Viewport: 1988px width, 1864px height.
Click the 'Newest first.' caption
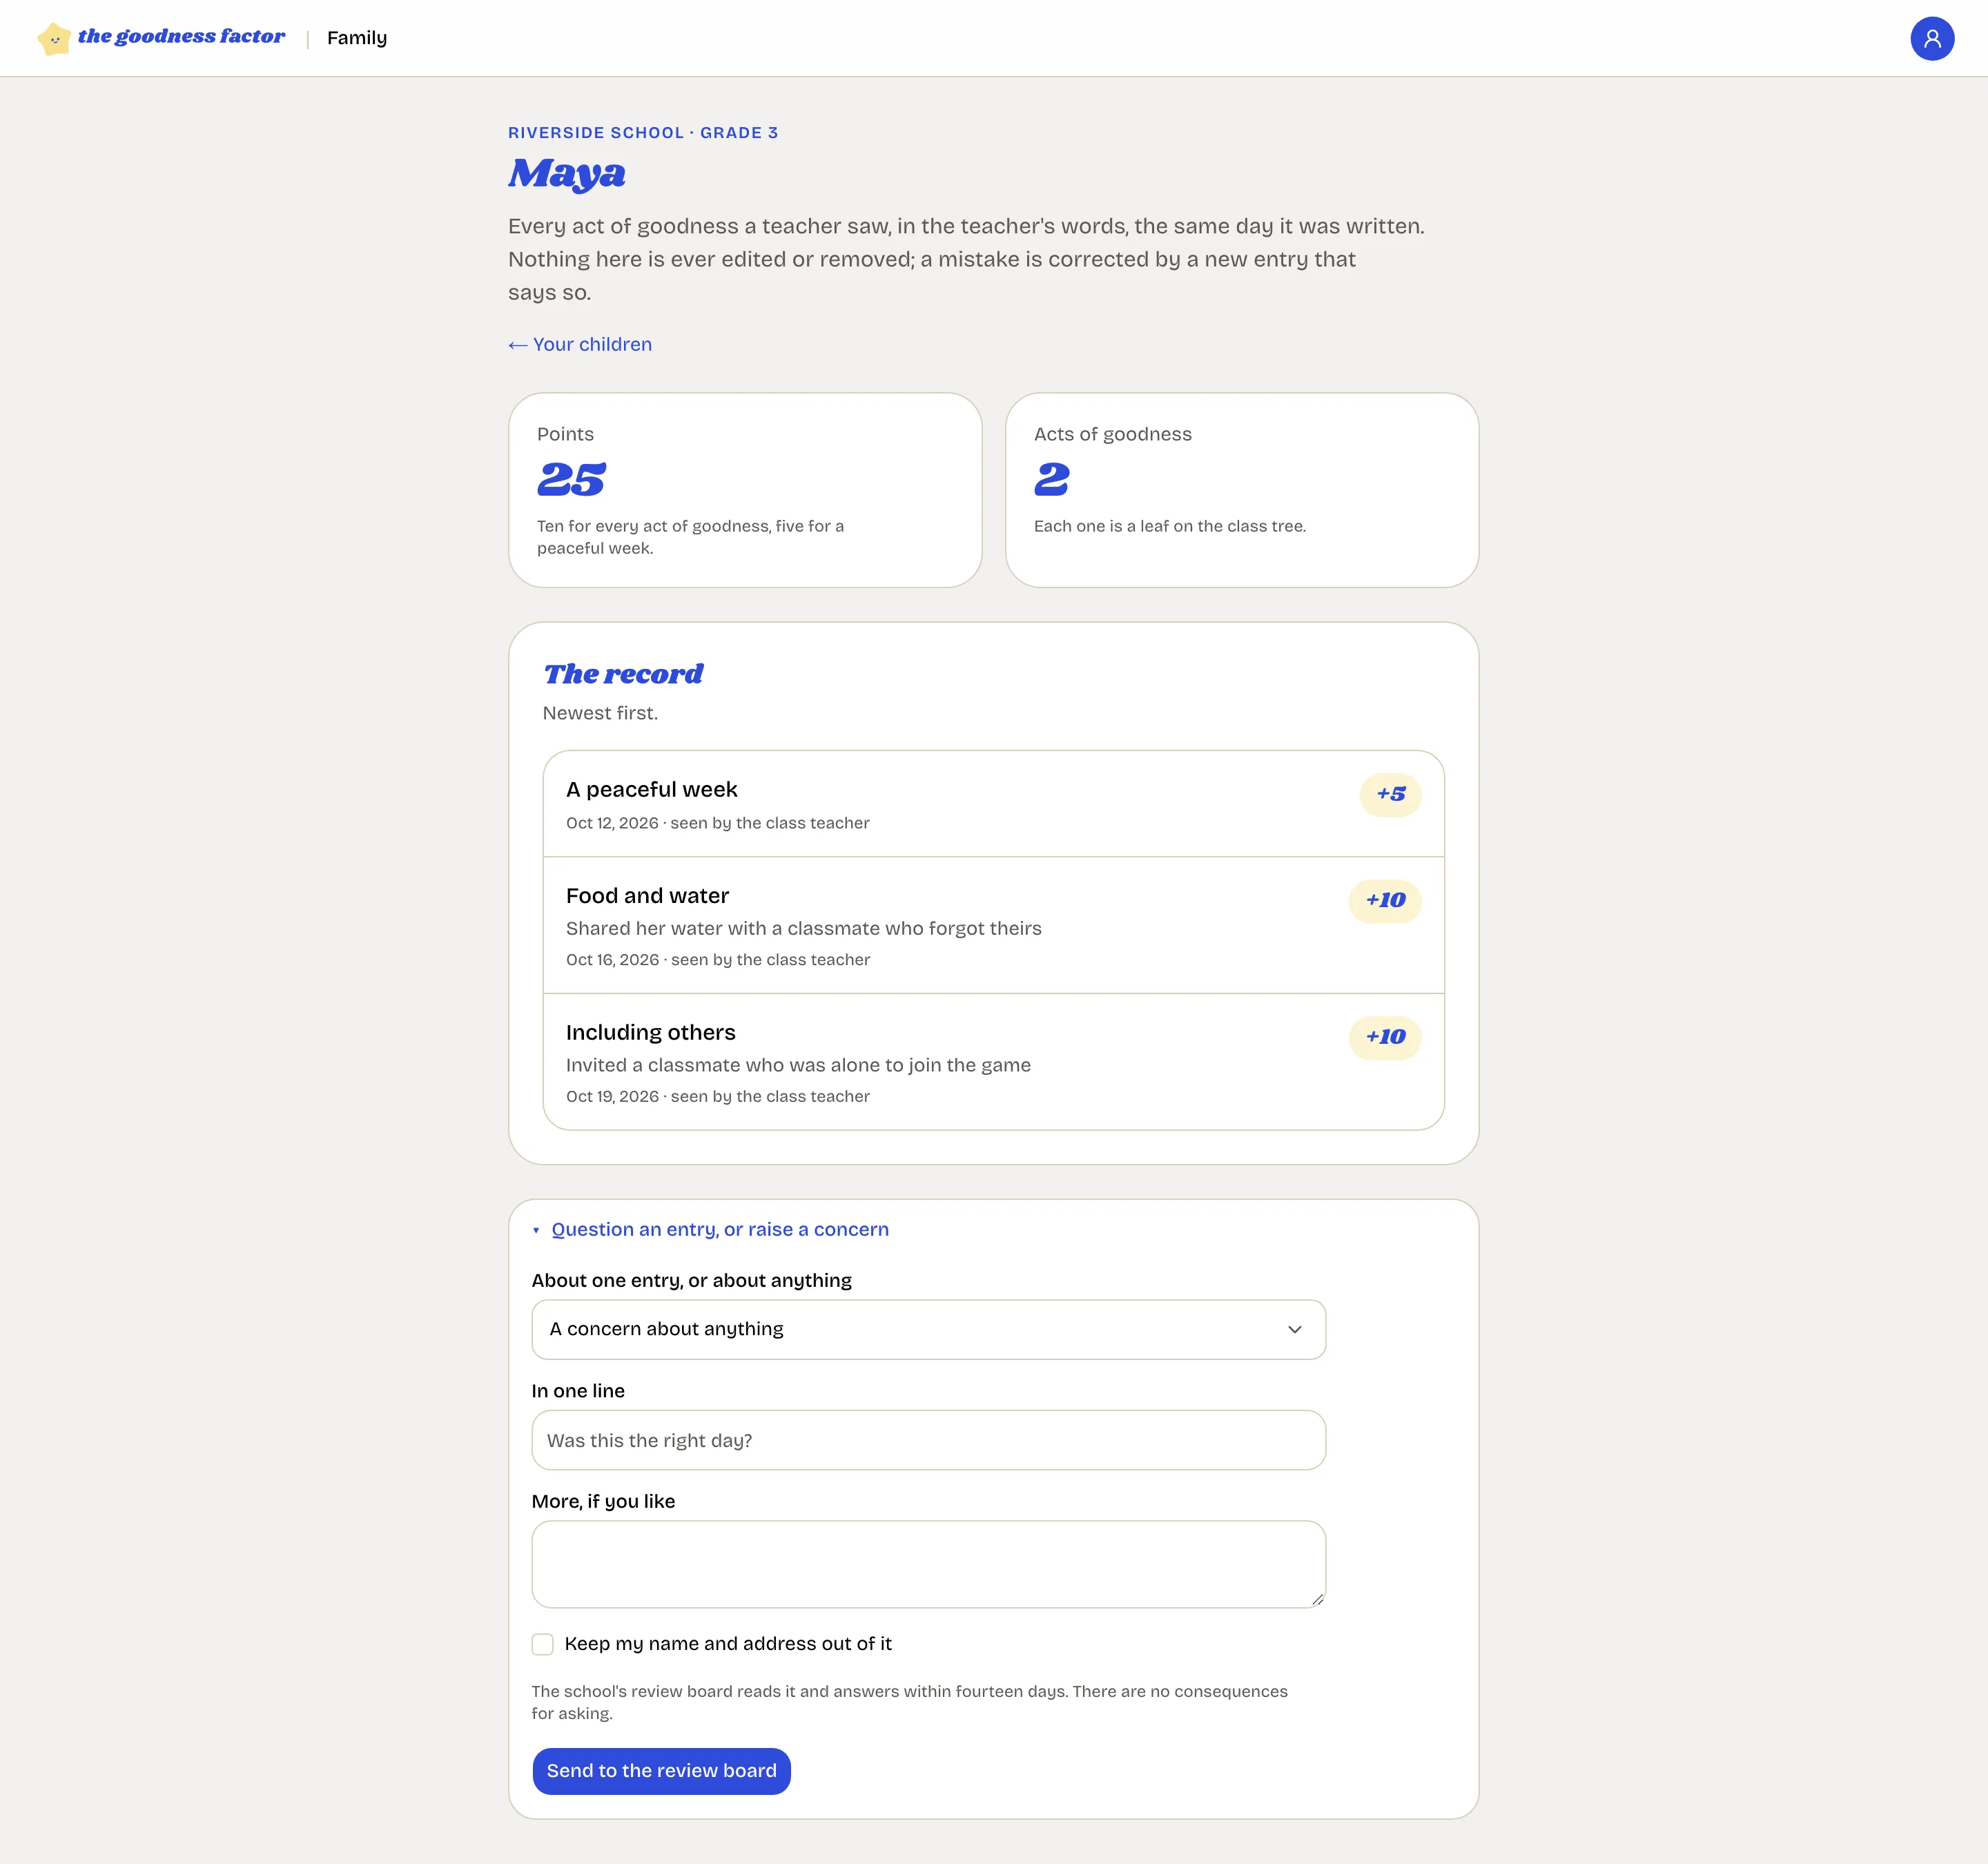coord(600,713)
